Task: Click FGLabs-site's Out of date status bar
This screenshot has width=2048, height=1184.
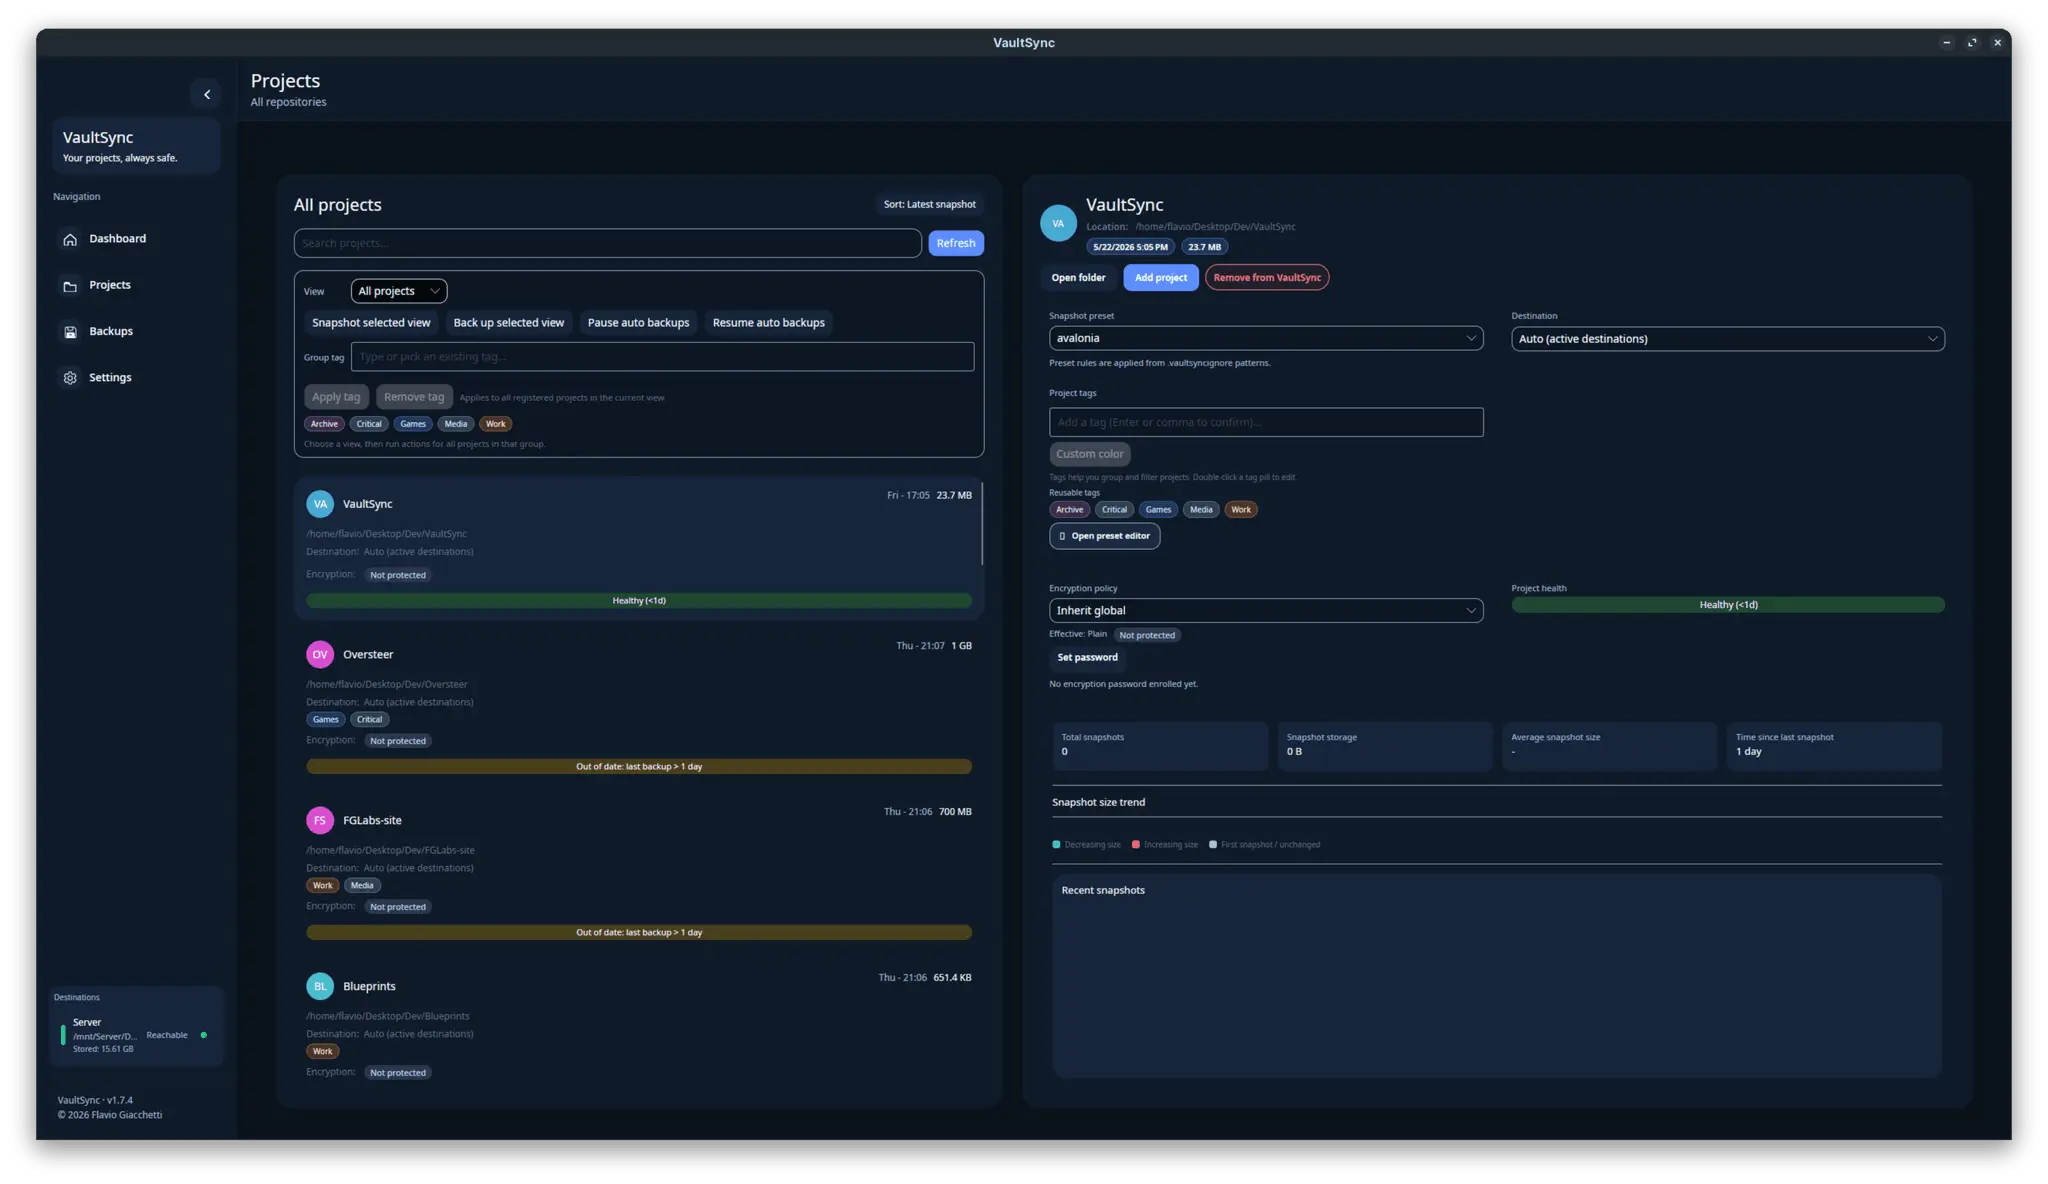Action: [x=639, y=933]
